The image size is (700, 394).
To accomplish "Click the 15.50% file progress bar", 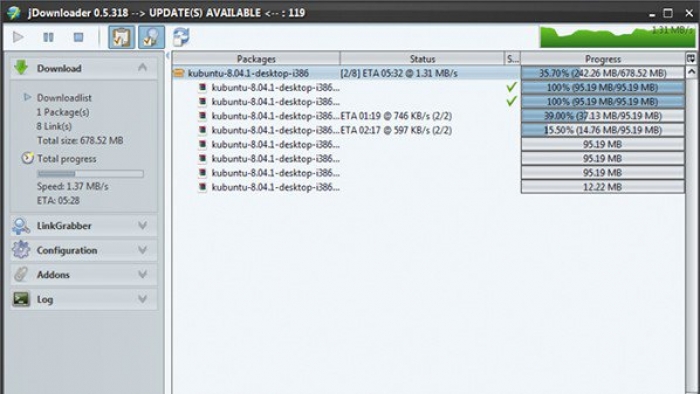I will (603, 130).
